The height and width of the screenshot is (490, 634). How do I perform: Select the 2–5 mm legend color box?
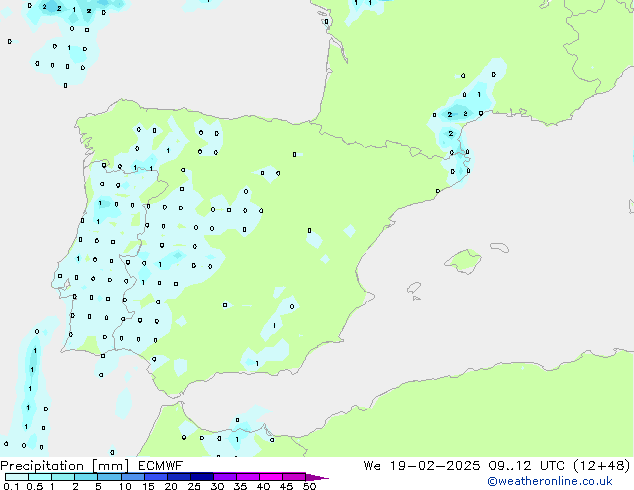coord(86,477)
